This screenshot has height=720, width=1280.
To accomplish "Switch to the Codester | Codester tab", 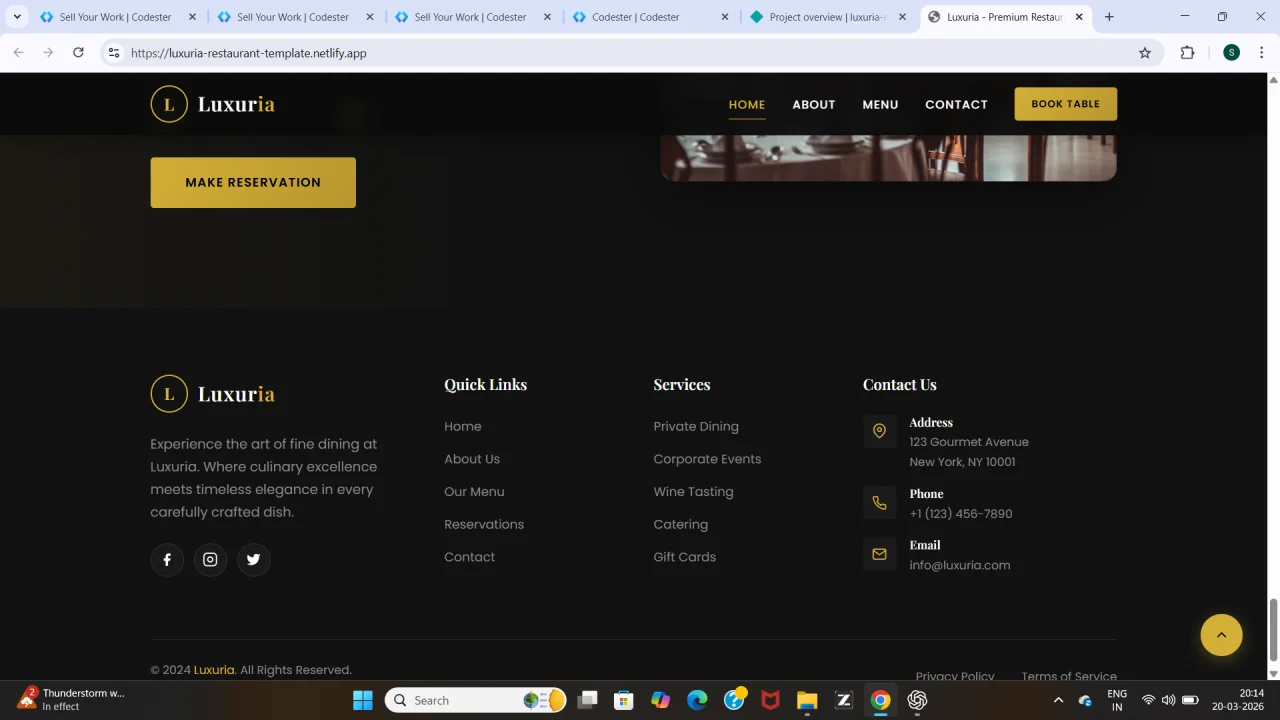I will (652, 17).
